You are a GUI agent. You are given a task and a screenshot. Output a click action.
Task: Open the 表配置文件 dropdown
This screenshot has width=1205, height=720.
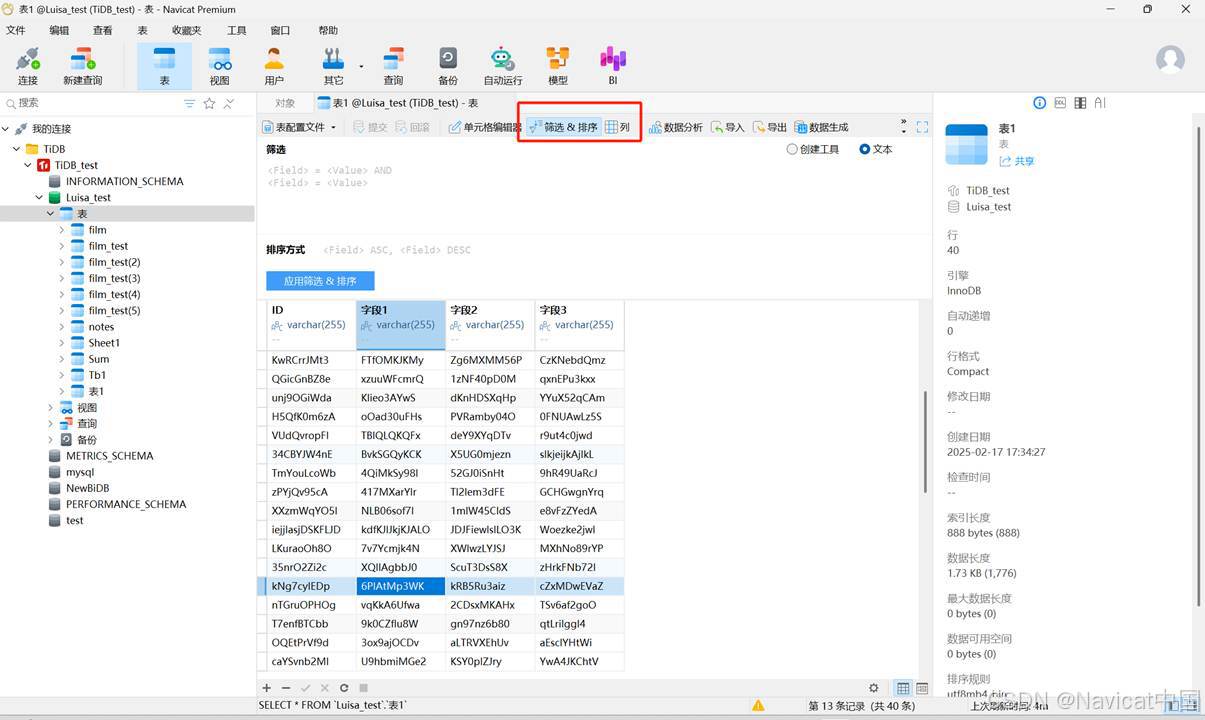coord(299,127)
